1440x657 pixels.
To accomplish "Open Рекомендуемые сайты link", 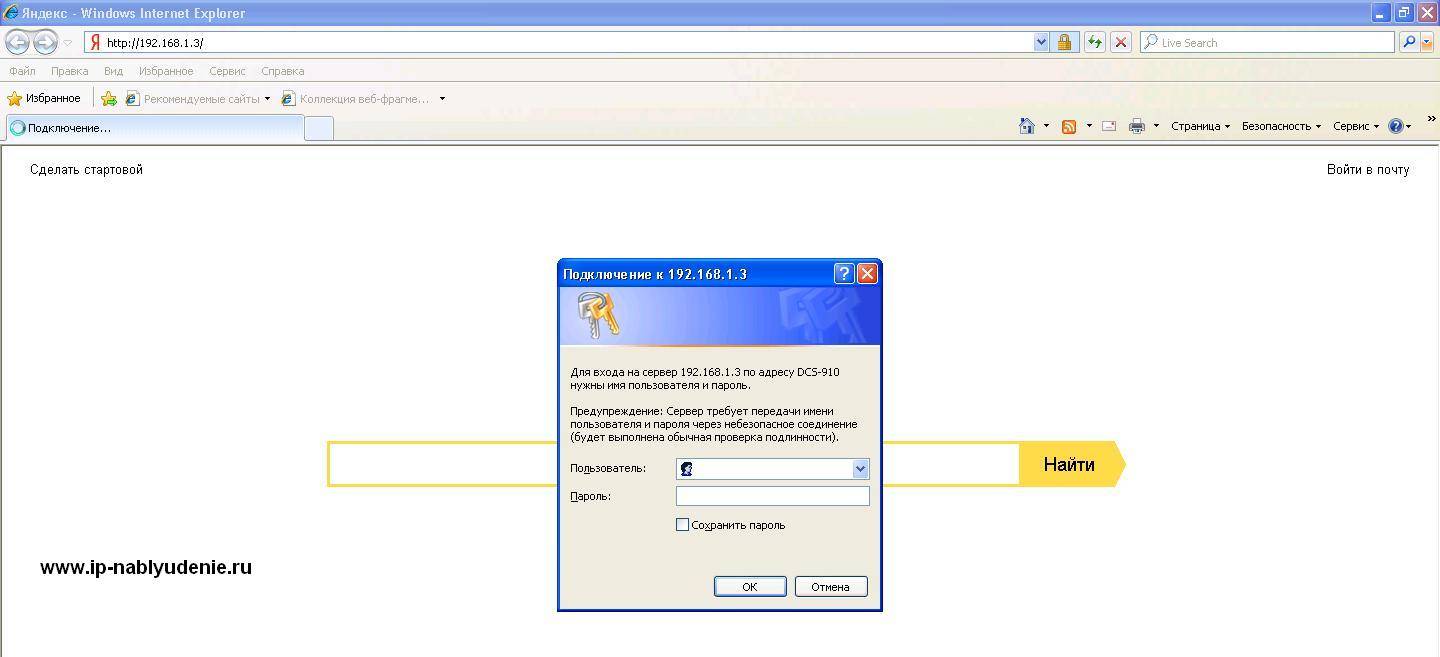I will pyautogui.click(x=193, y=98).
